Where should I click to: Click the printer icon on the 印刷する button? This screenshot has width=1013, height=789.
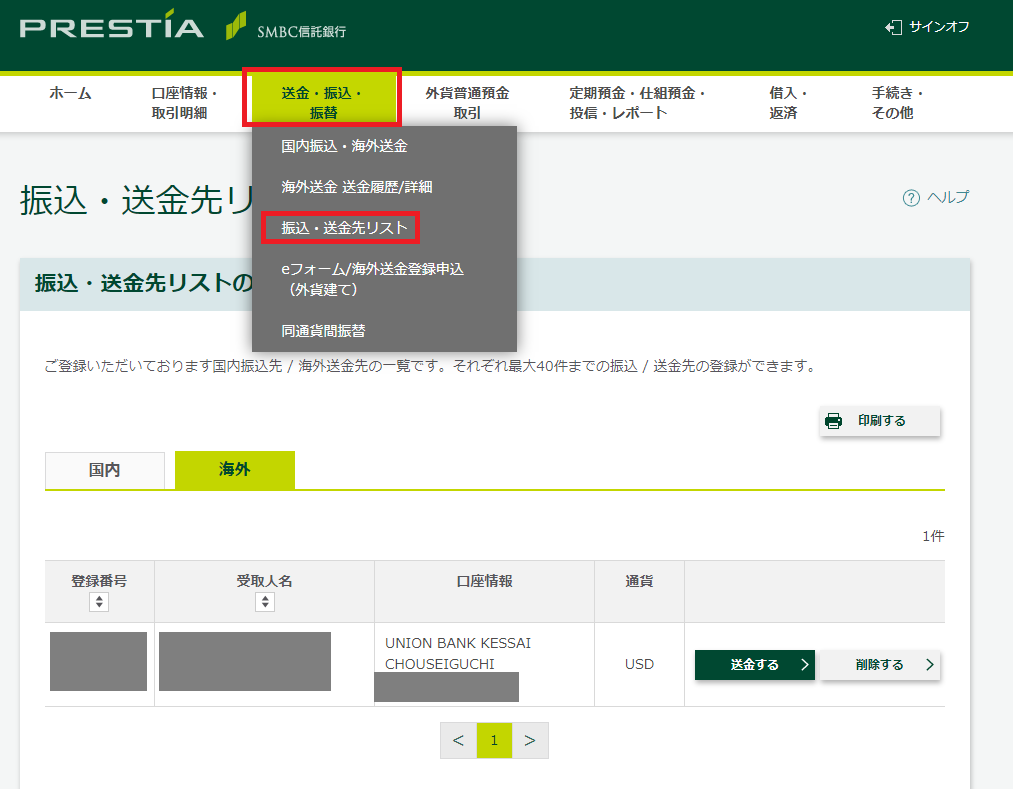coord(834,421)
